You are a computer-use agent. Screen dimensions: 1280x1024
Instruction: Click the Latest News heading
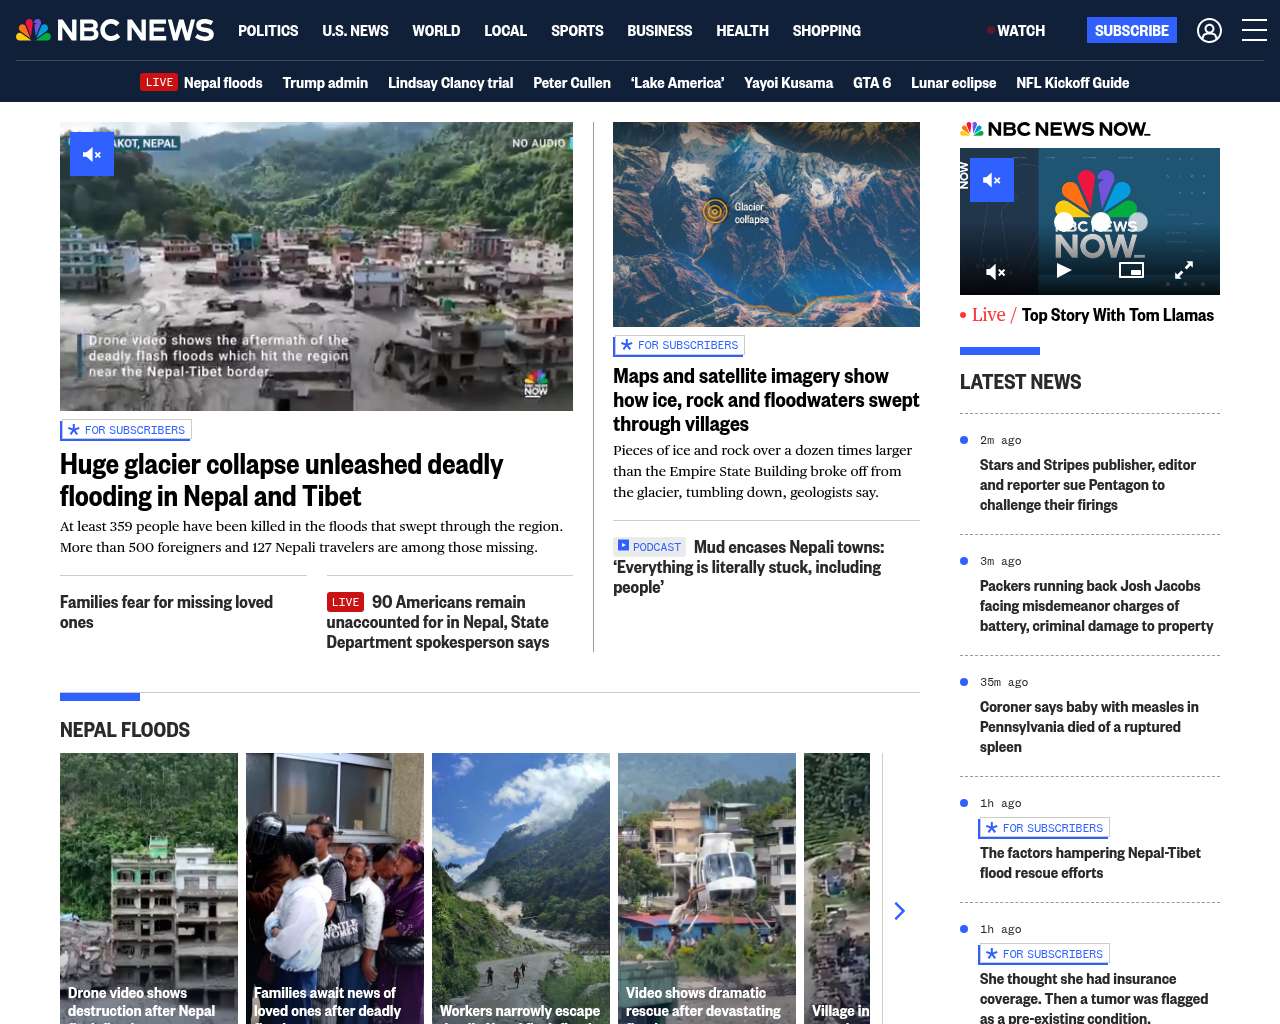(1020, 382)
